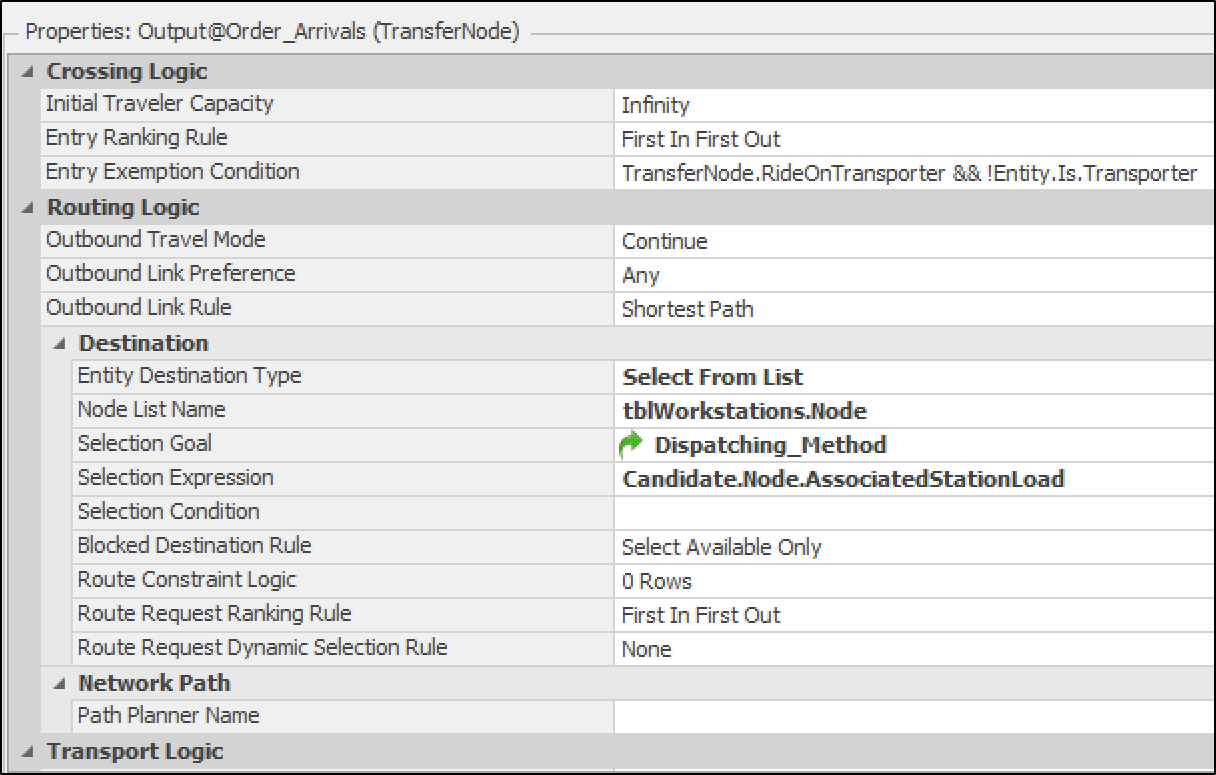Select the Selection Condition property label
Image resolution: width=1216 pixels, height=775 pixels.
click(168, 512)
